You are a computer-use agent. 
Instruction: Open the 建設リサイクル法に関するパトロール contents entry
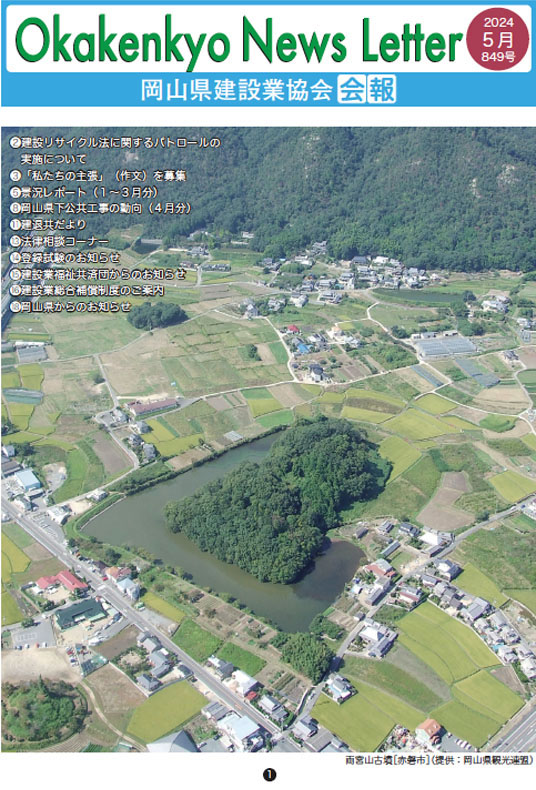pos(115,151)
